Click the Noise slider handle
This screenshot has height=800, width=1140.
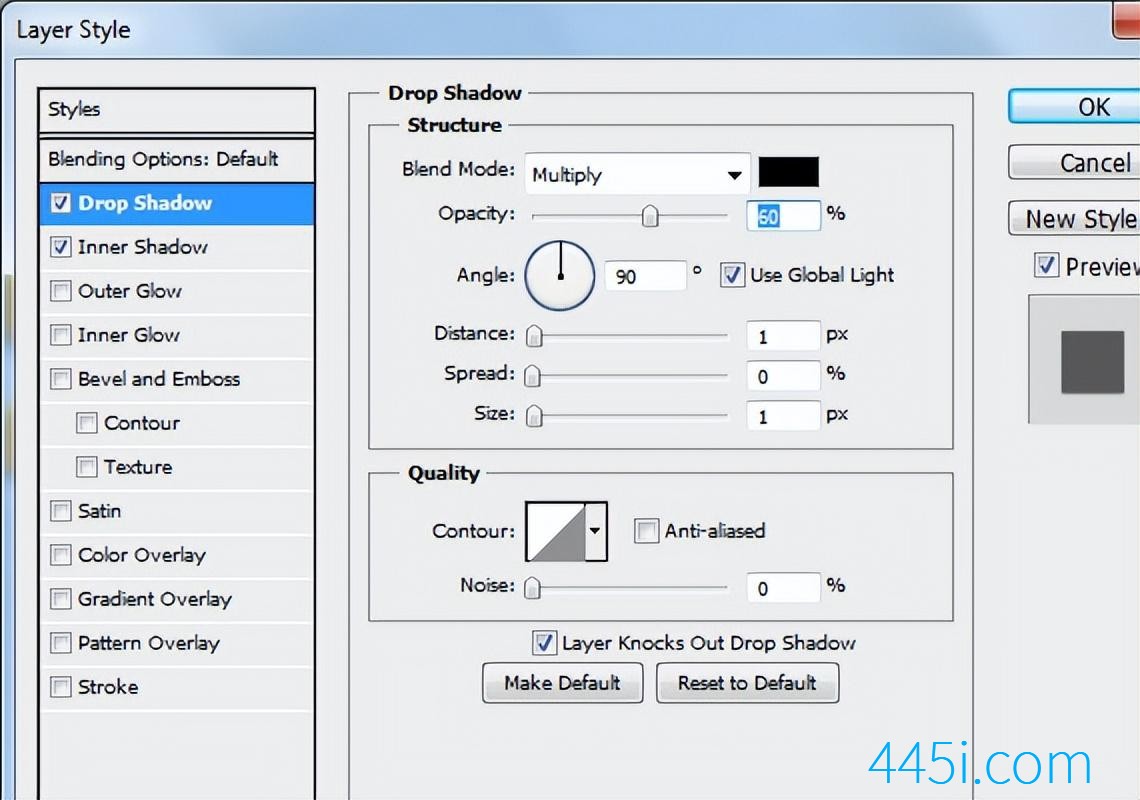point(533,588)
